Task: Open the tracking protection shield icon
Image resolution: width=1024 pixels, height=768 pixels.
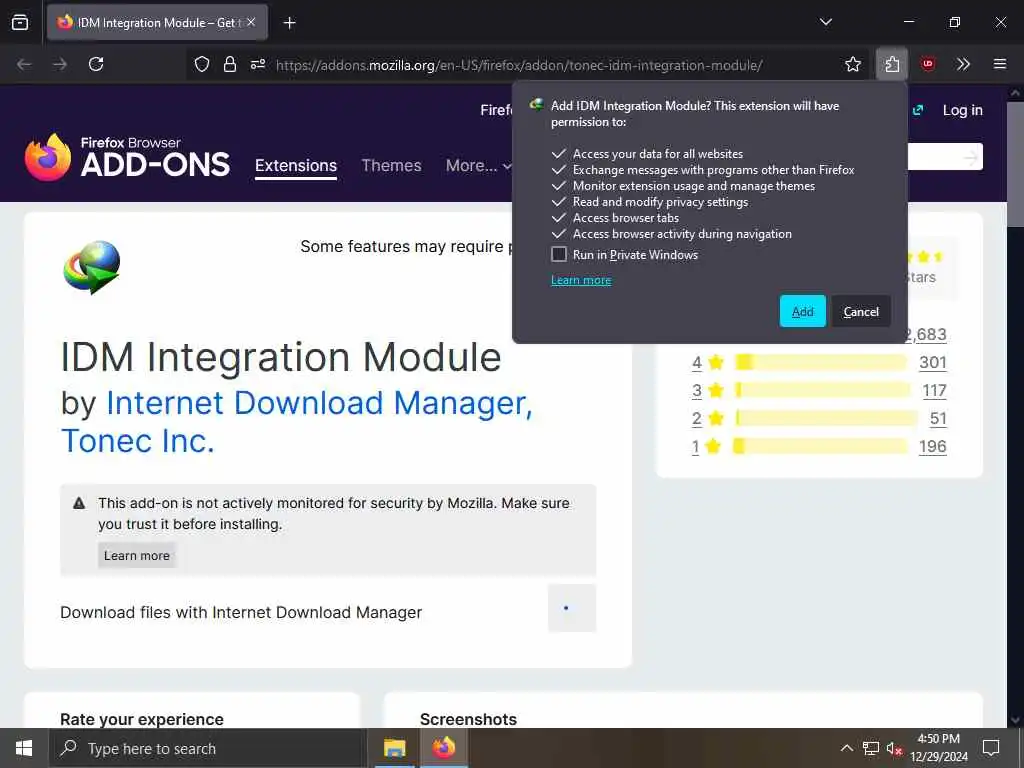Action: click(202, 64)
